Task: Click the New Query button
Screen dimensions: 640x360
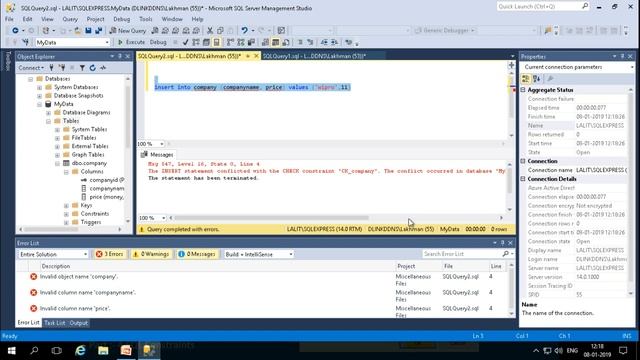Action: 128,31
